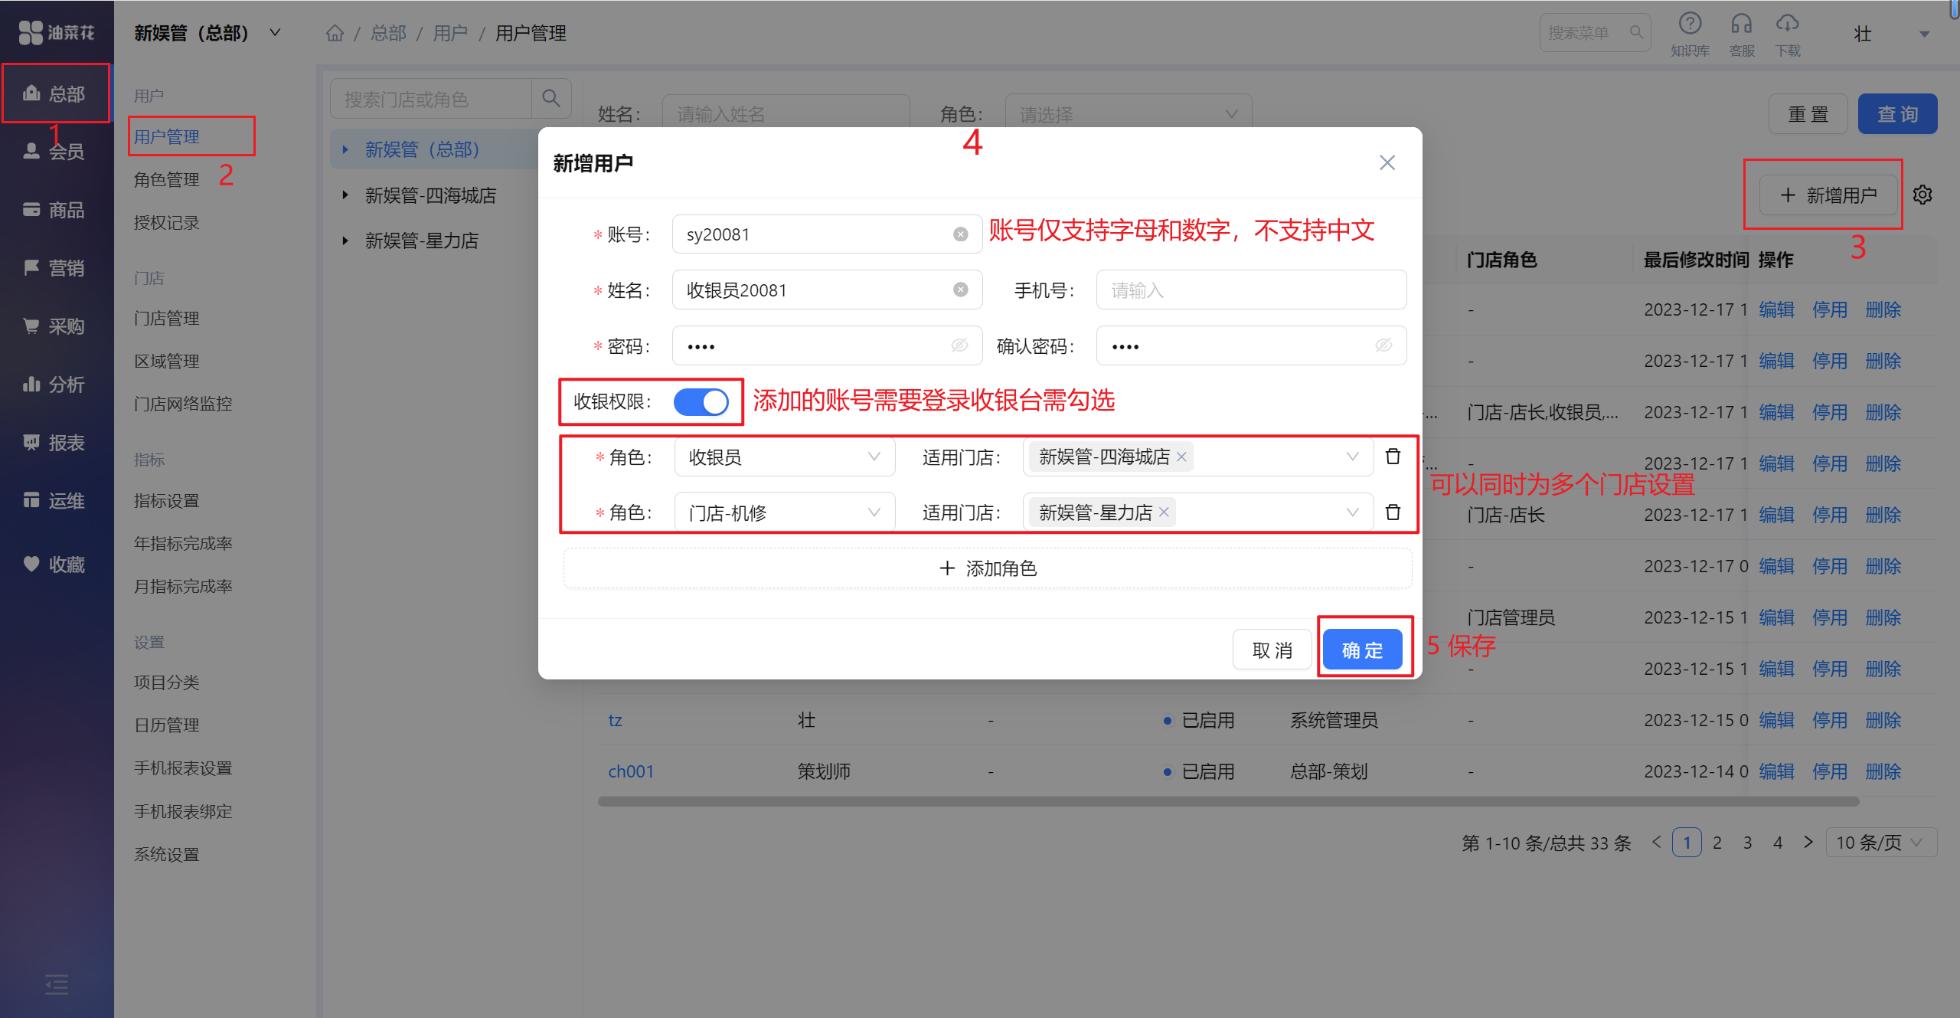Click 取消 in the dialog
The height and width of the screenshot is (1018, 1960).
click(1272, 650)
